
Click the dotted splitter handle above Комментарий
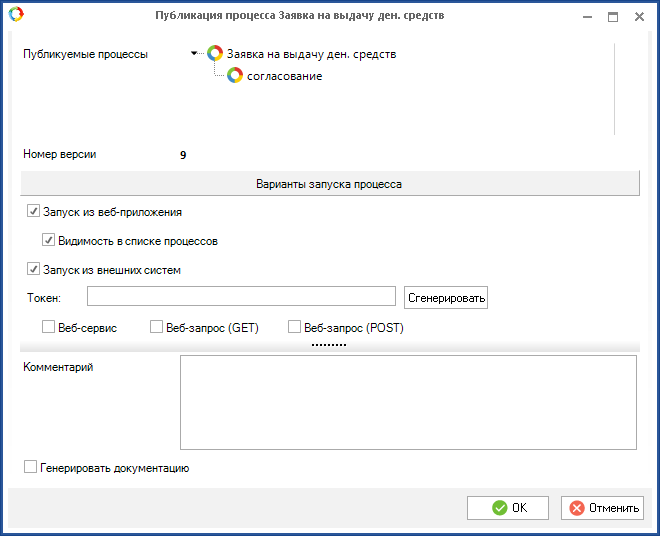click(328, 345)
